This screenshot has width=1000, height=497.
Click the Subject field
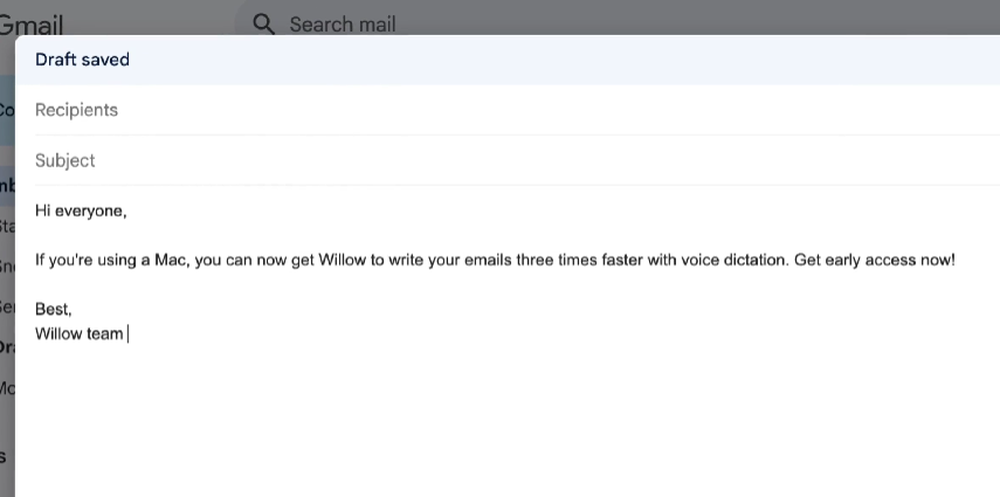pos(517,160)
